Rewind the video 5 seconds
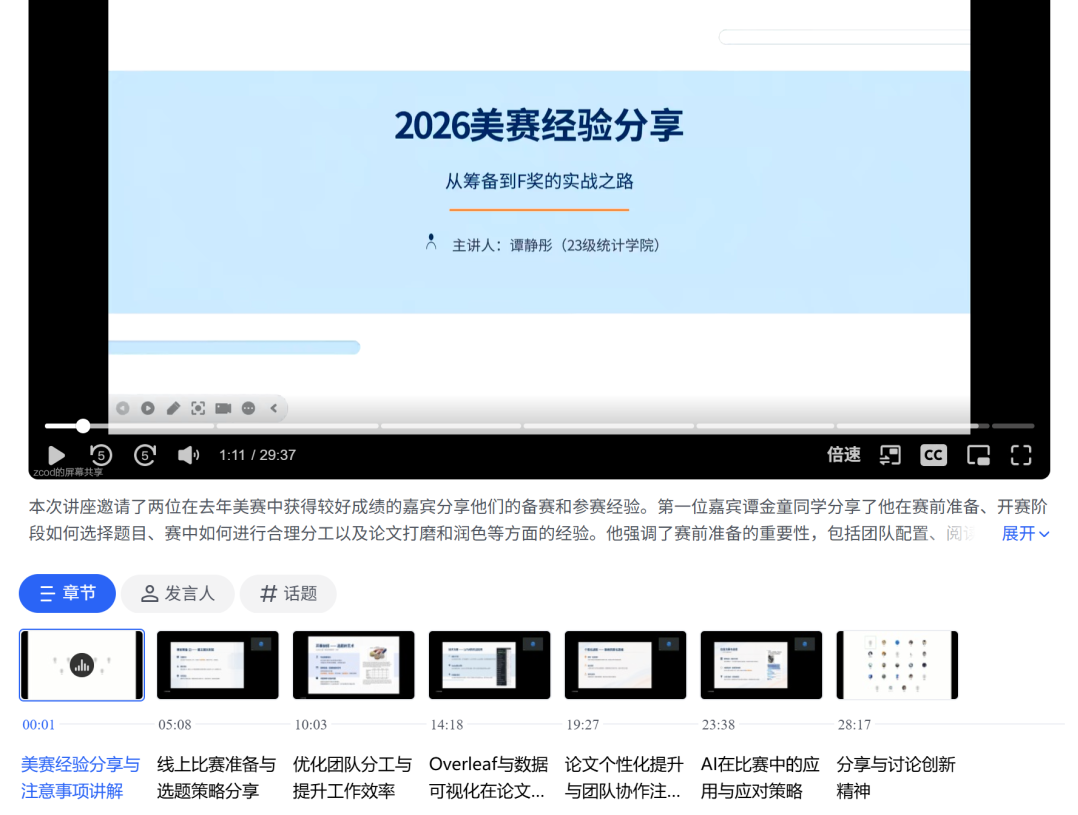 (101, 456)
